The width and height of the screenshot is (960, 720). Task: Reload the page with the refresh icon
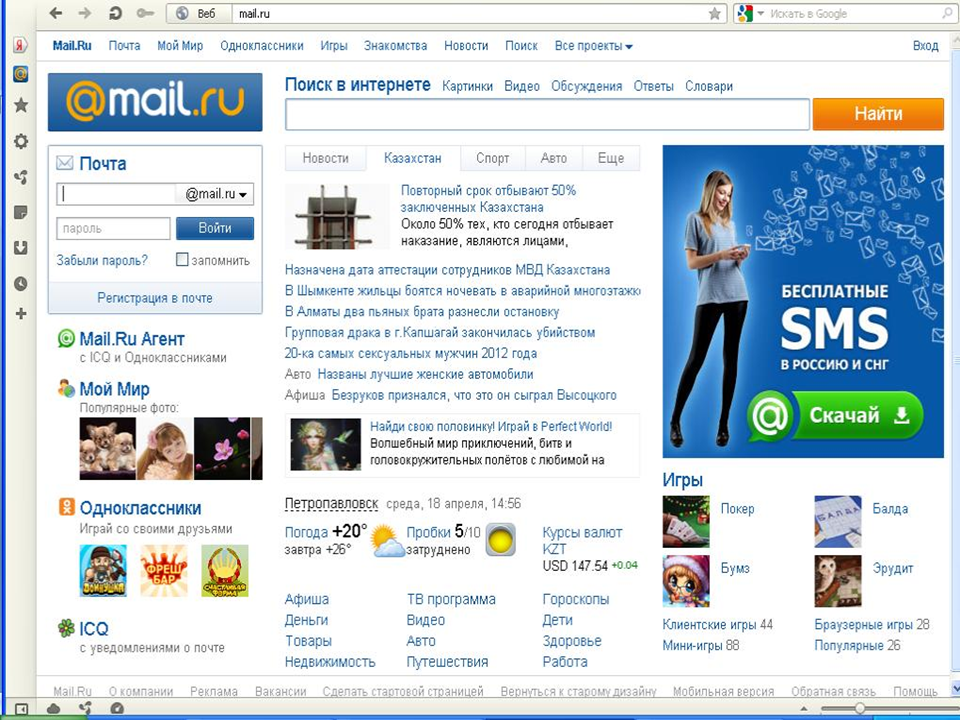pos(116,13)
